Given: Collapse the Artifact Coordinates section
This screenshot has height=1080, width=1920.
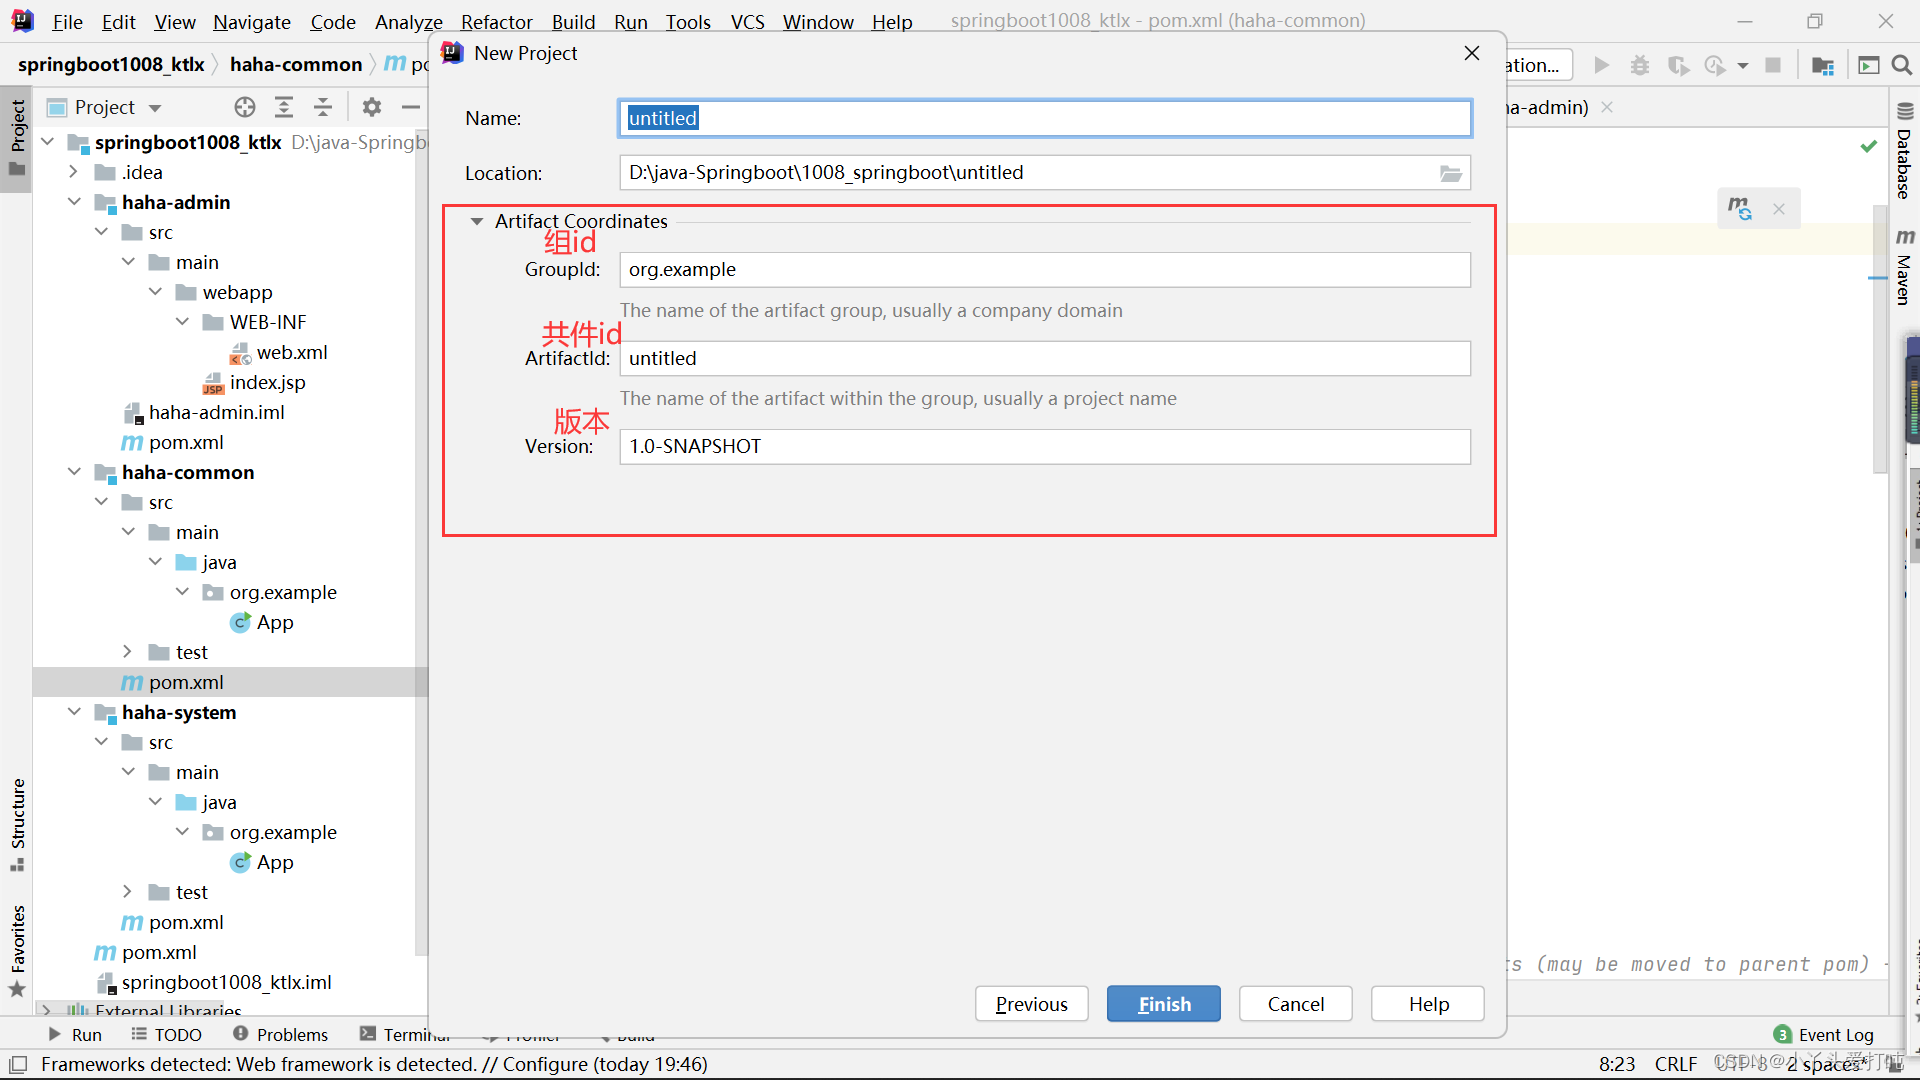Looking at the screenshot, I should (477, 220).
